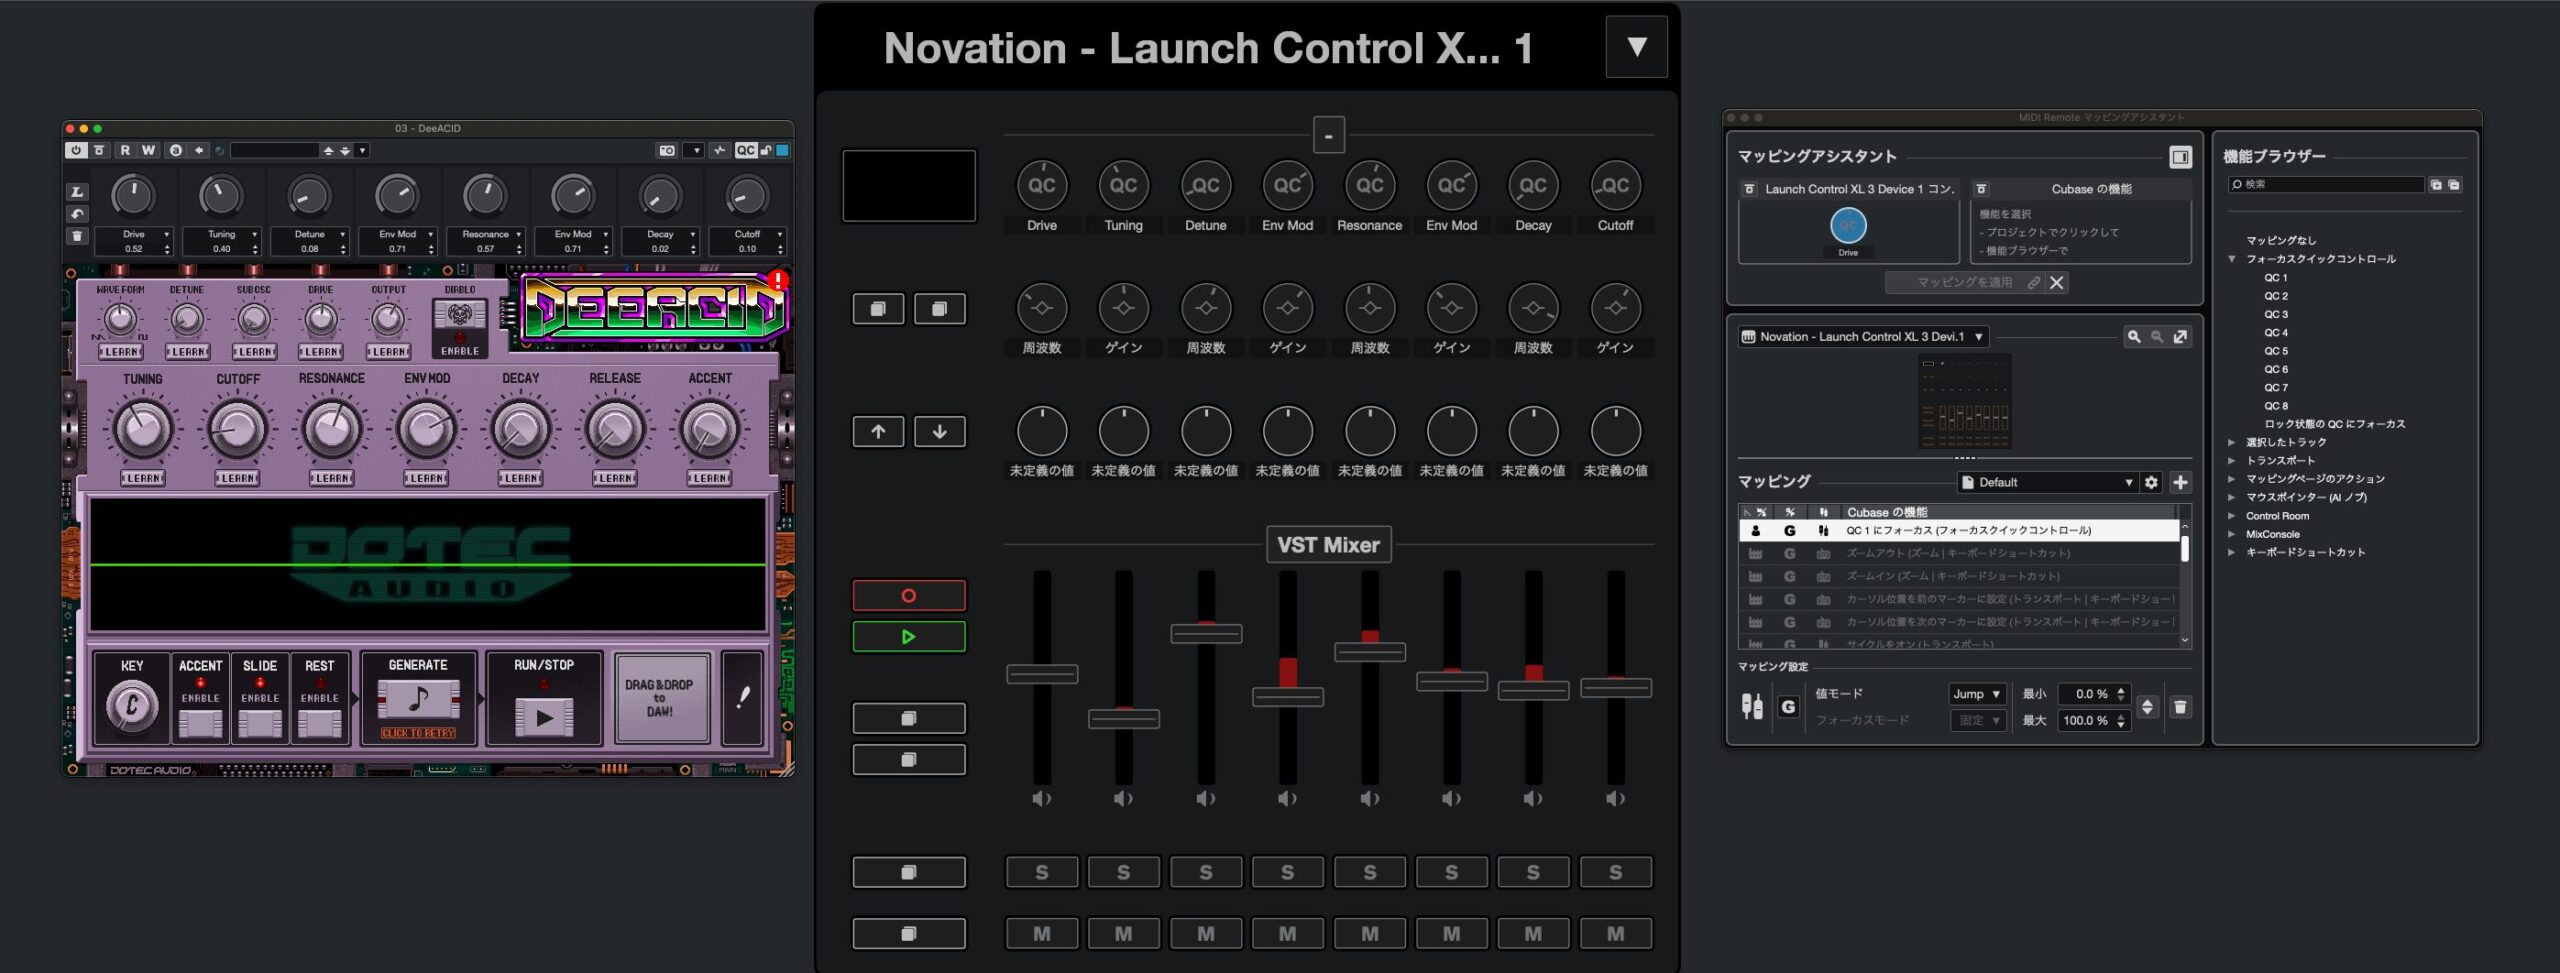Expand the MixConsole tree item
This screenshot has height=973, width=2560.
point(2231,534)
